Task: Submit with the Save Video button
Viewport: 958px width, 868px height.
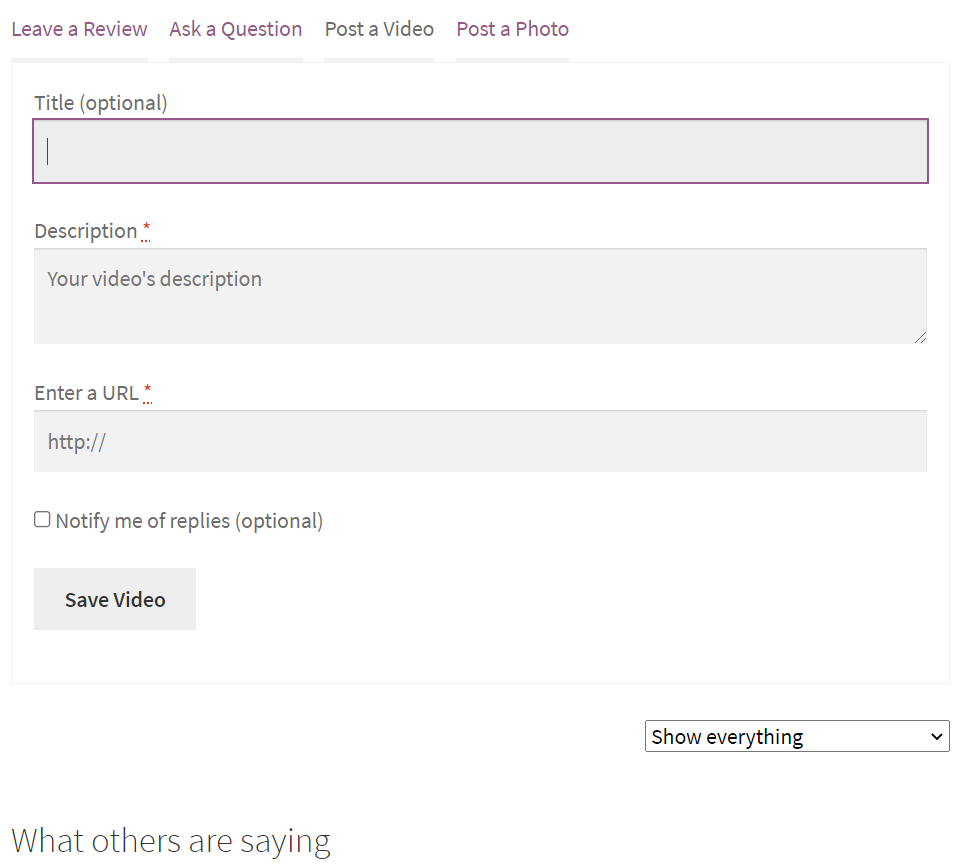Action: point(115,599)
